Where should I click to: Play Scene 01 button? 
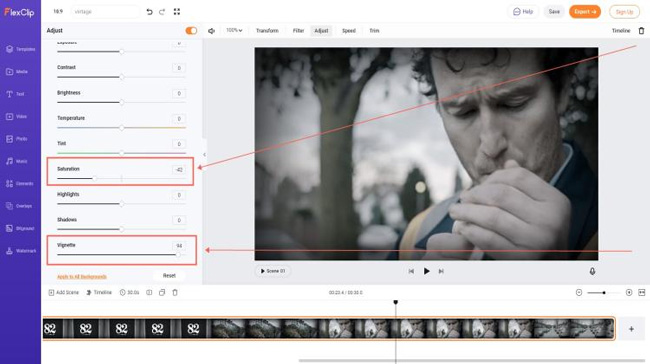pos(273,271)
